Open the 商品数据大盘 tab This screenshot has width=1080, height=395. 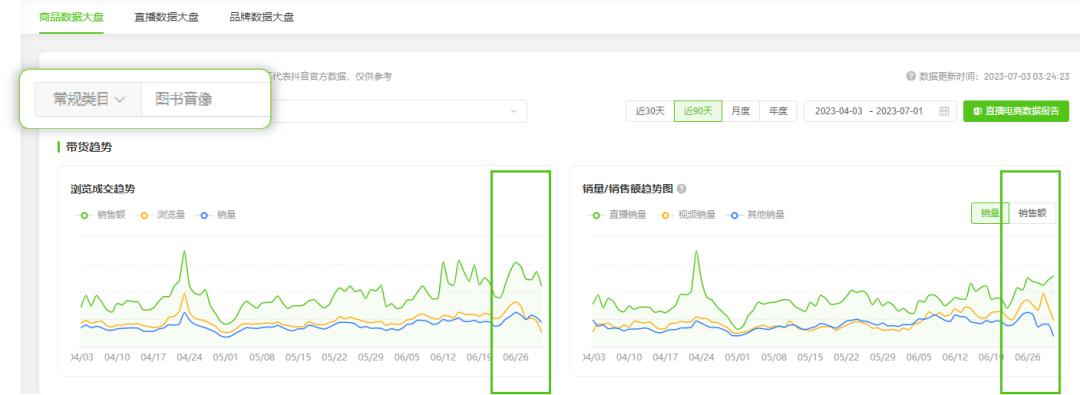pos(72,17)
